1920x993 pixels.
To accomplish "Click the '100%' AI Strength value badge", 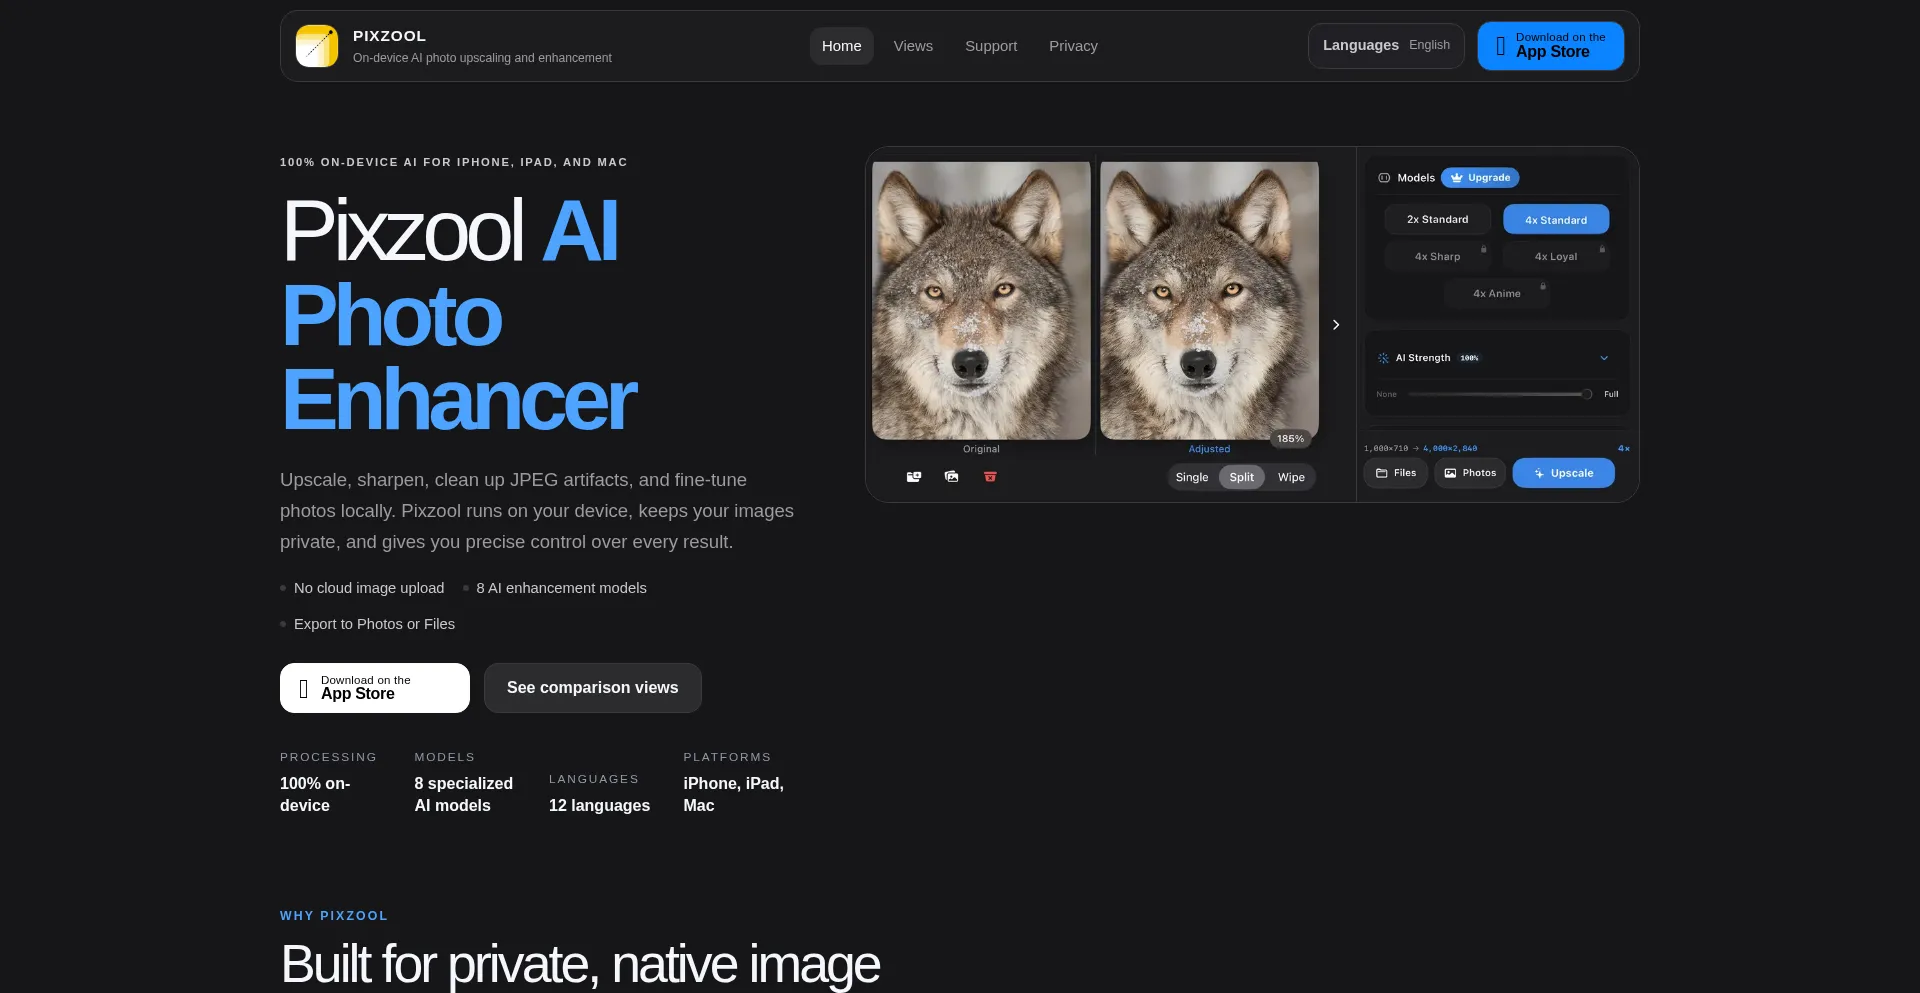I will pyautogui.click(x=1469, y=358).
